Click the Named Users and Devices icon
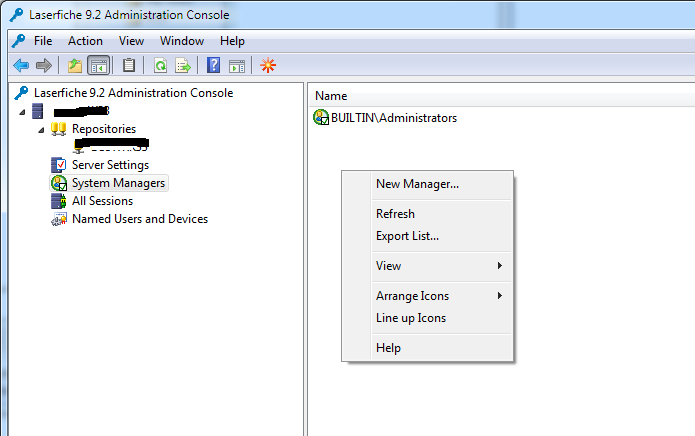 tap(59, 219)
